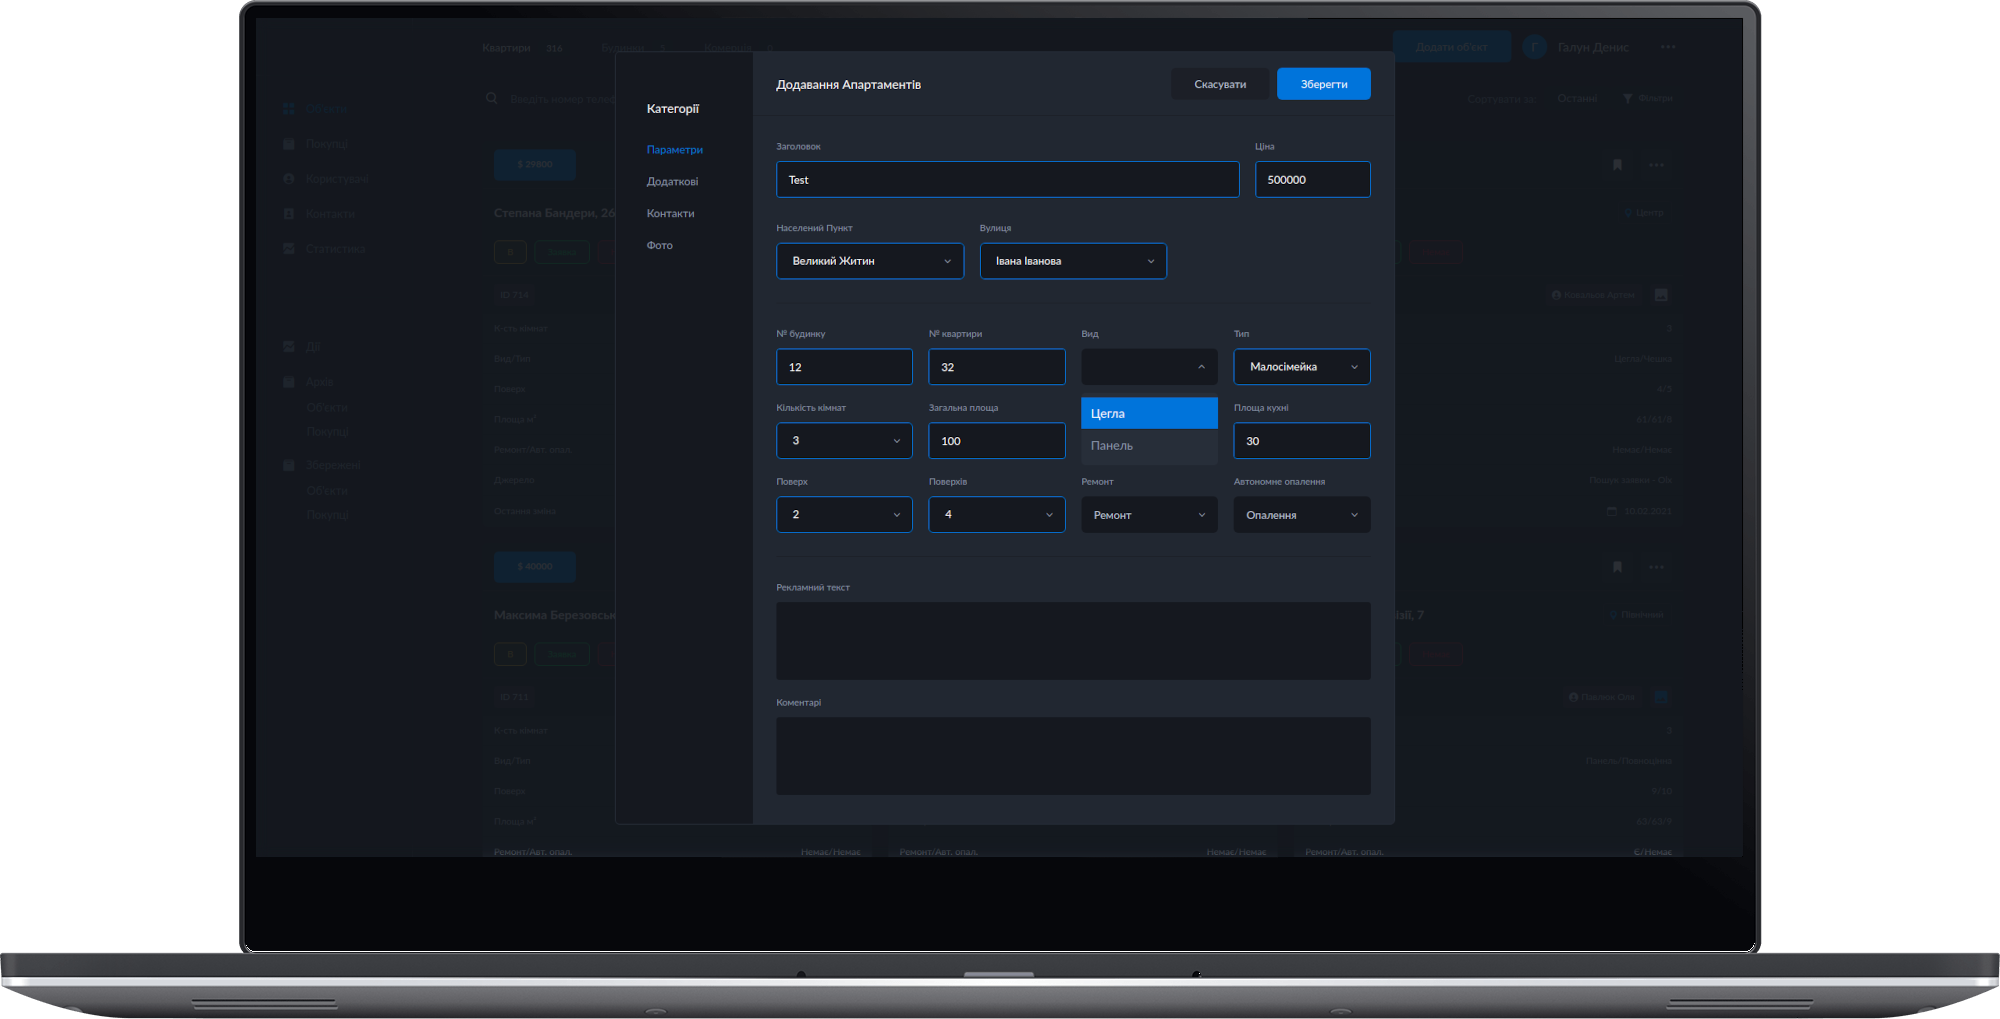Click into the Рекламний текст textarea
Image resolution: width=2000 pixels, height=1019 pixels.
pos(1072,640)
